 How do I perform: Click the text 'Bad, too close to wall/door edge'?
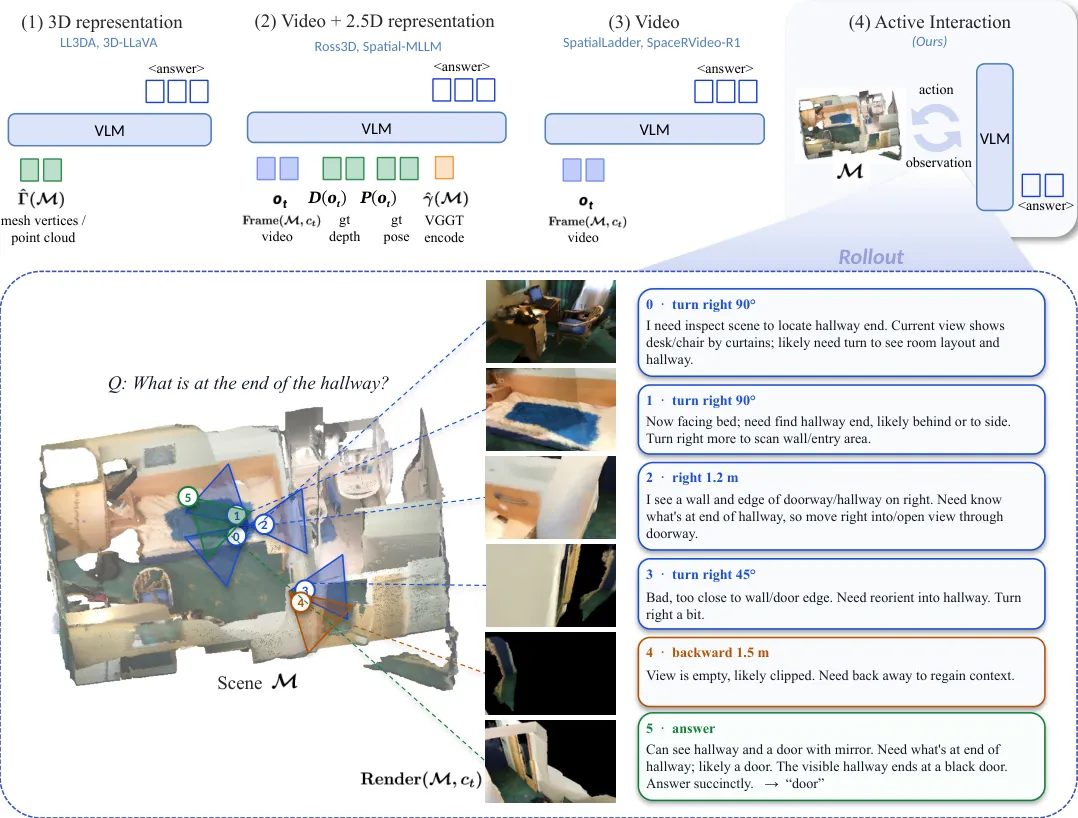(738, 597)
